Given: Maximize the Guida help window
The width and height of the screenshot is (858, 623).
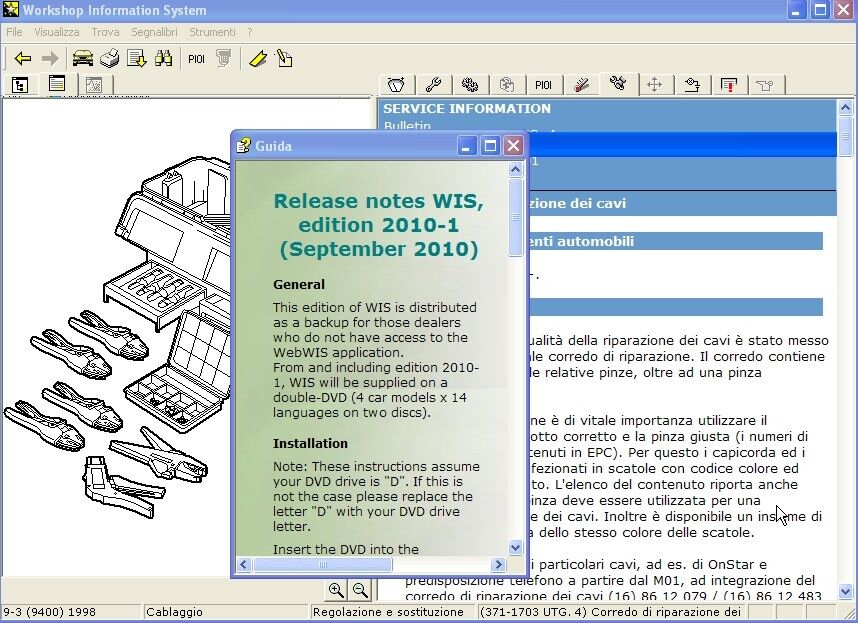Looking at the screenshot, I should click(490, 146).
